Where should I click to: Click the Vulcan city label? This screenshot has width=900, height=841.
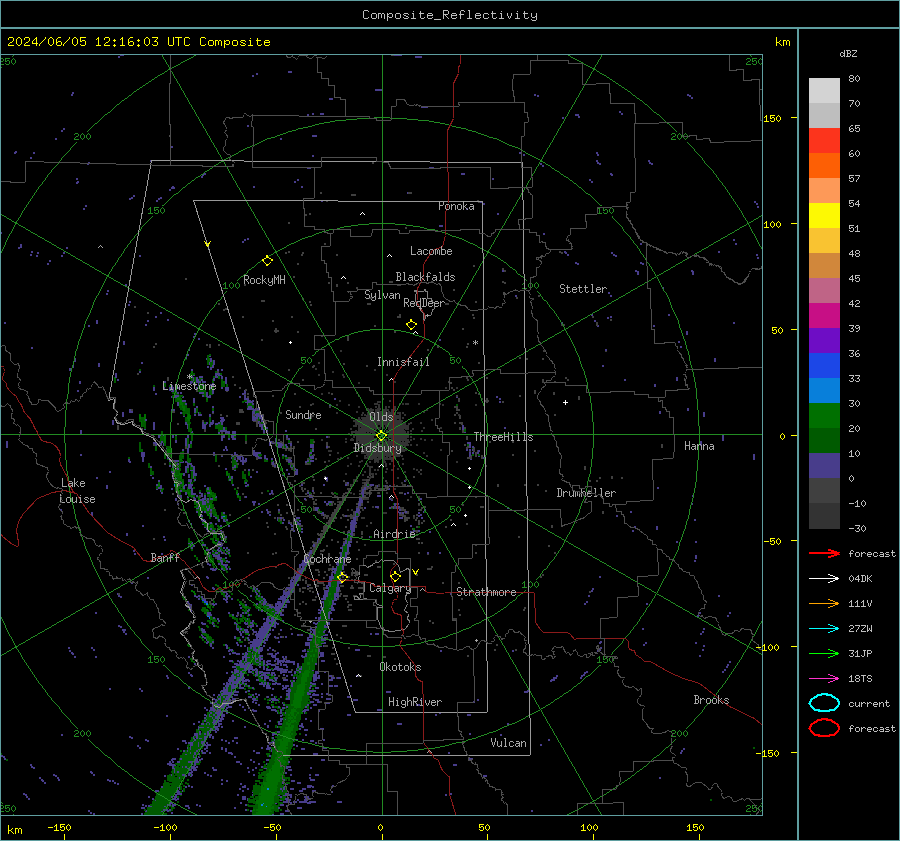coord(508,743)
